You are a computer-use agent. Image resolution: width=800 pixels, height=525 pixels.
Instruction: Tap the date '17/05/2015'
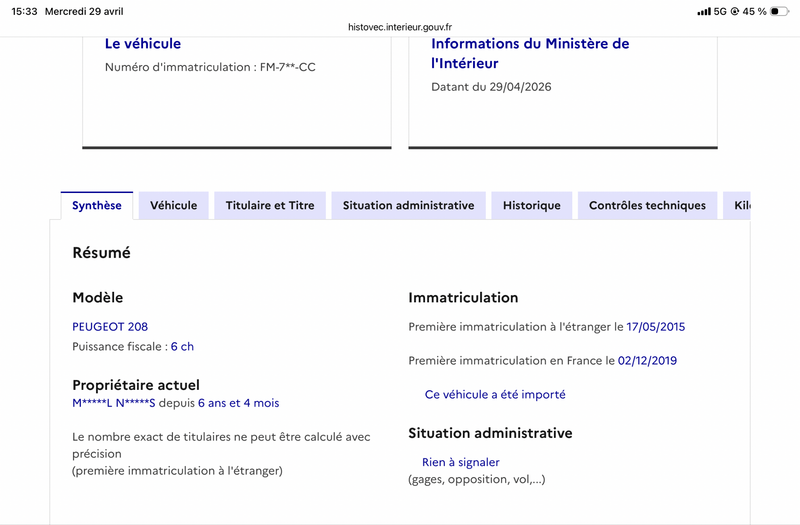click(x=656, y=327)
